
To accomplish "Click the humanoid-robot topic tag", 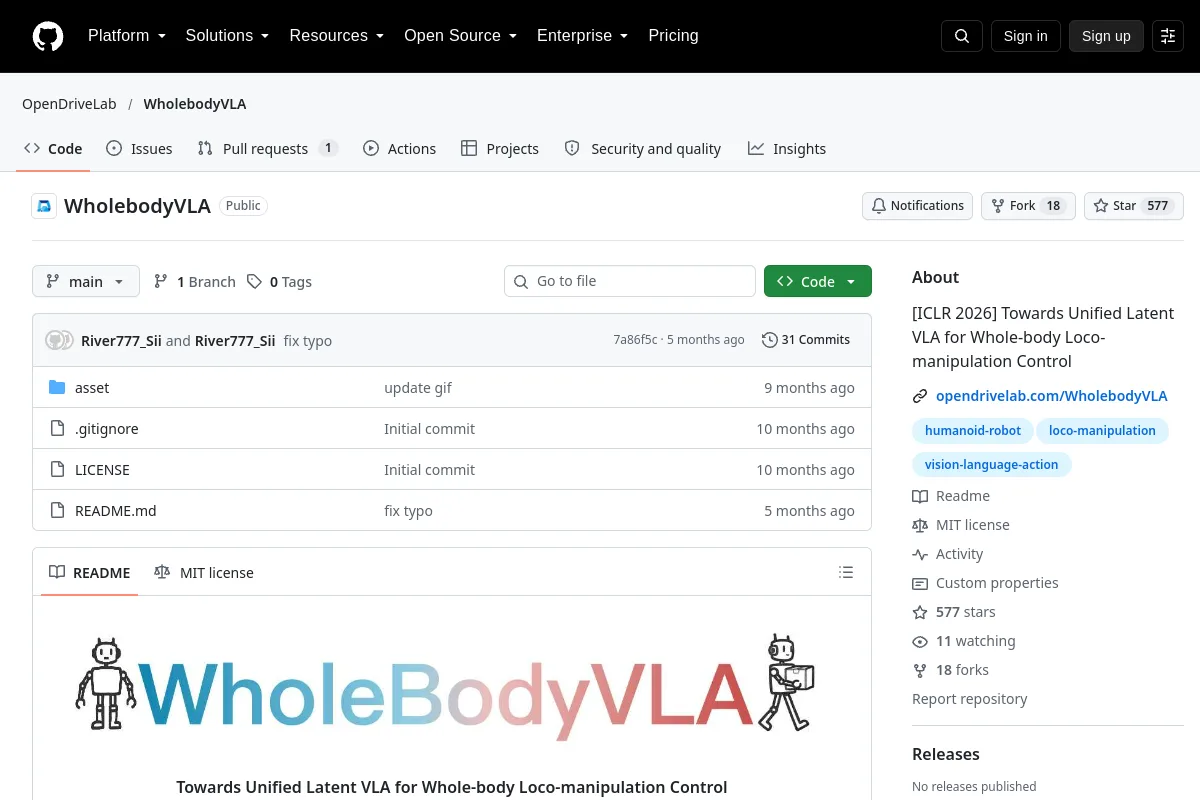I will click(973, 431).
